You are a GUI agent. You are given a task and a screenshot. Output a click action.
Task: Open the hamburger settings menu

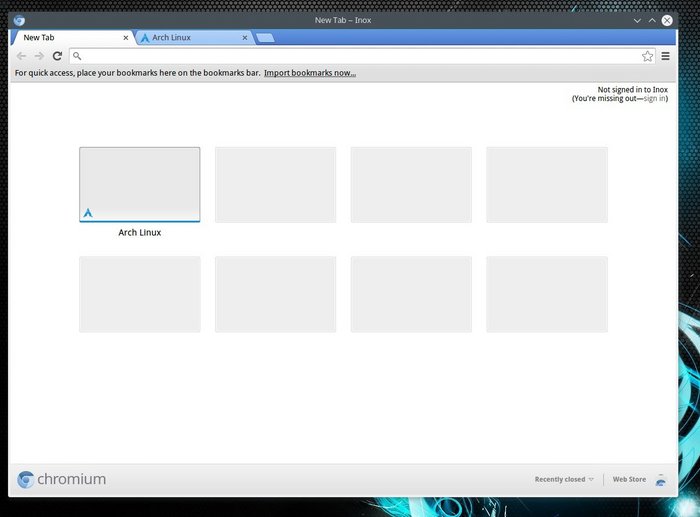pos(666,56)
